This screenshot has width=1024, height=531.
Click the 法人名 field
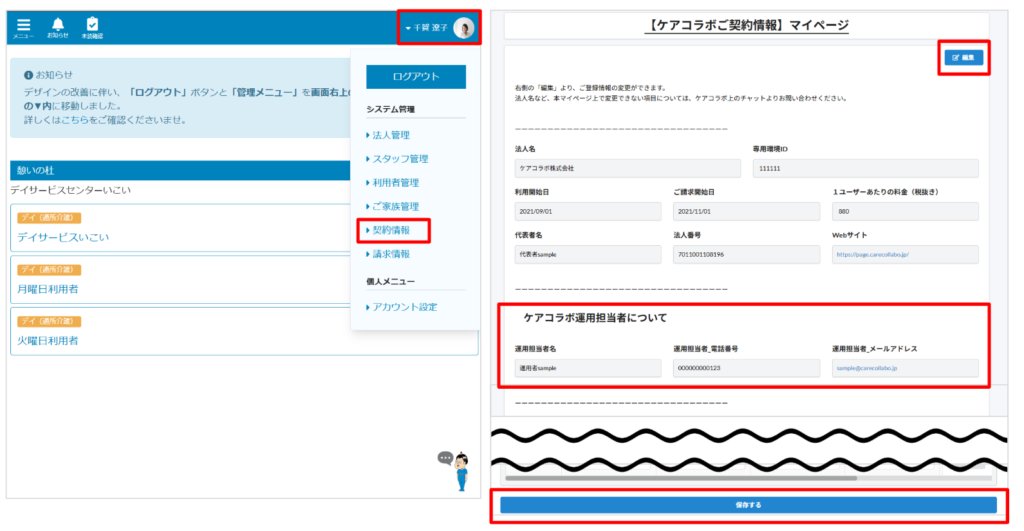(628, 169)
